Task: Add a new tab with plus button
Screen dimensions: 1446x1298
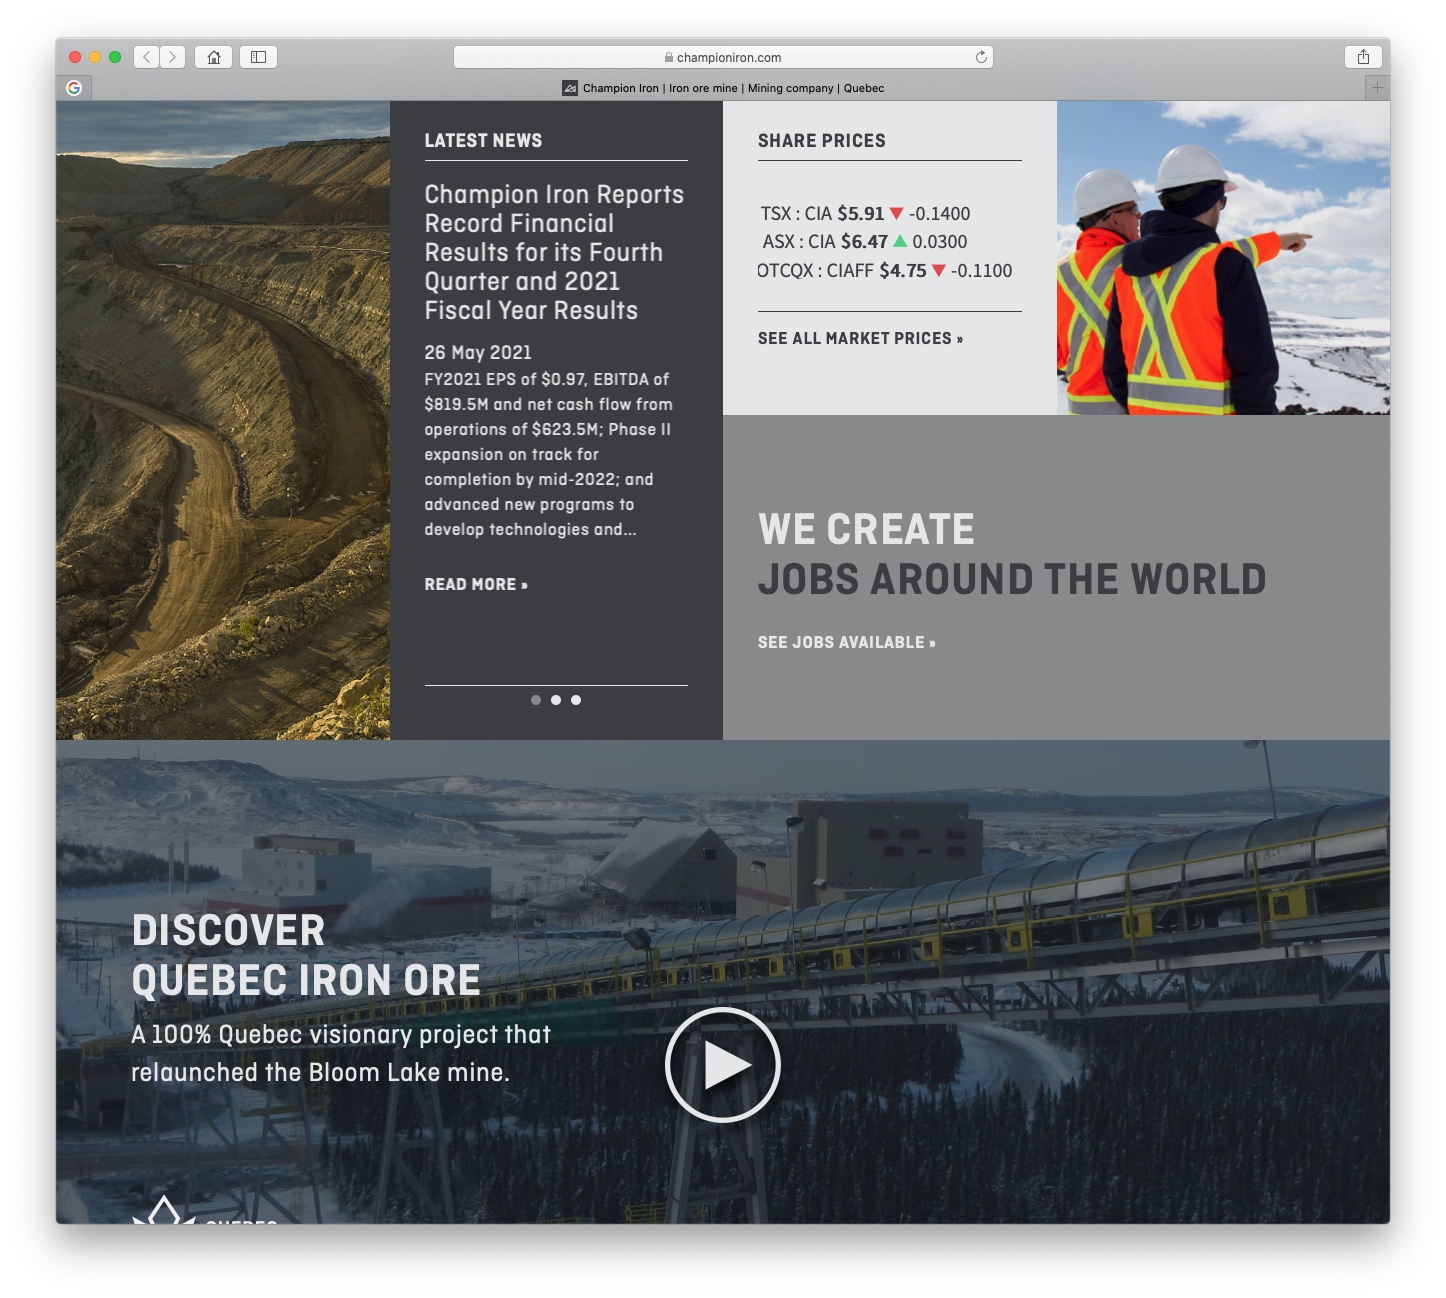Action: (1377, 88)
